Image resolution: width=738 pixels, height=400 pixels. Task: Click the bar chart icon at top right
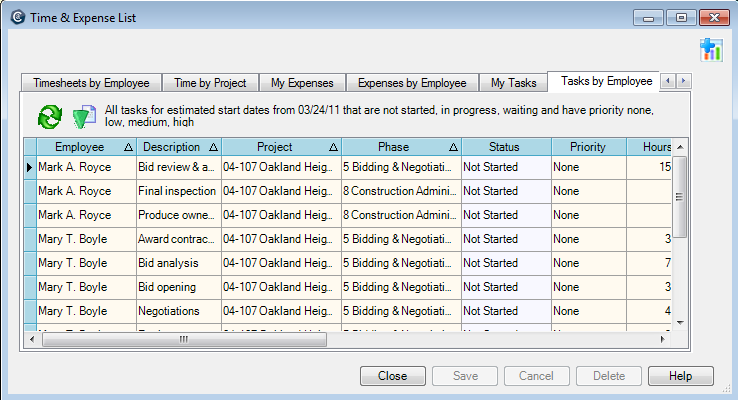[711, 50]
